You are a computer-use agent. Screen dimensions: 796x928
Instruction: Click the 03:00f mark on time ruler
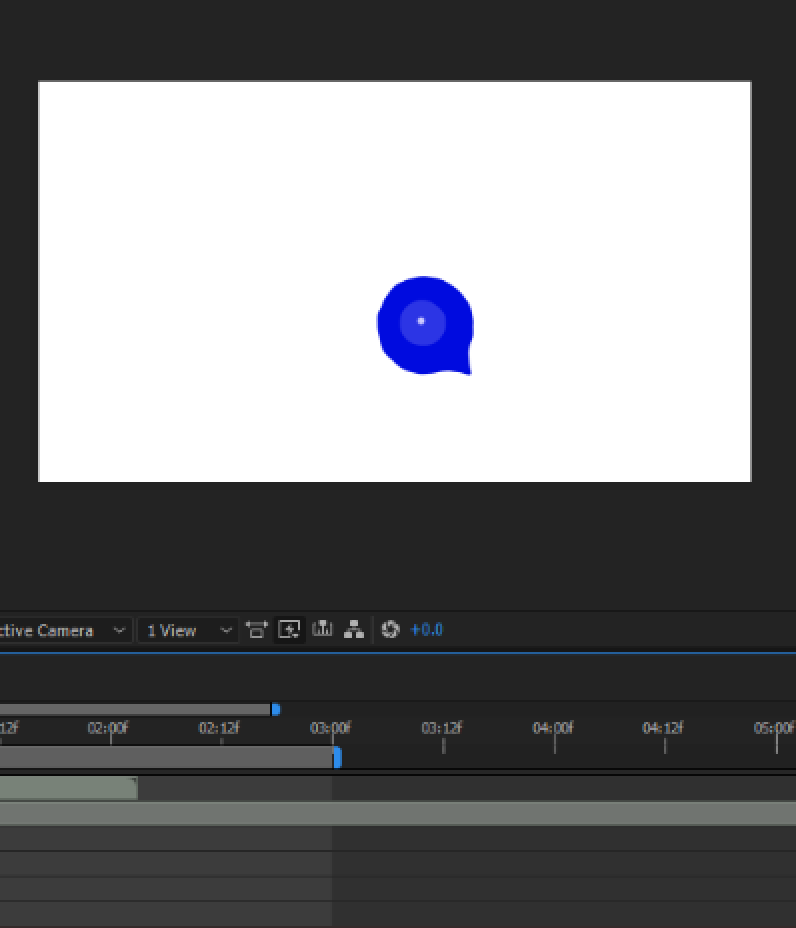[330, 728]
